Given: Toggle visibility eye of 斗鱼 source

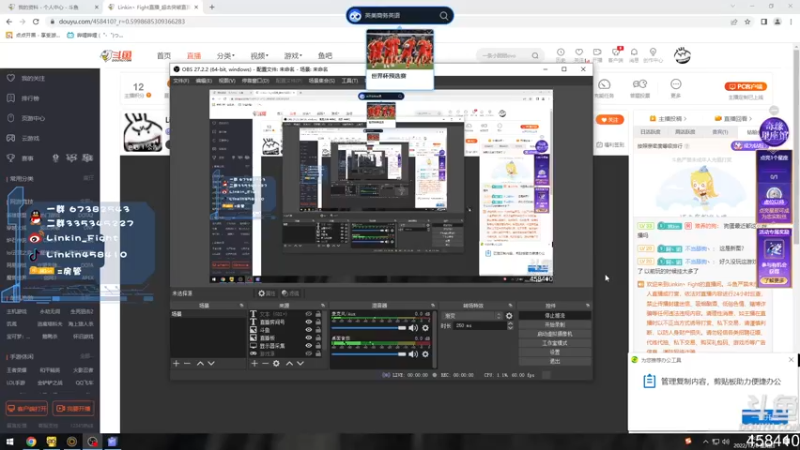Looking at the screenshot, I should pos(309,330).
